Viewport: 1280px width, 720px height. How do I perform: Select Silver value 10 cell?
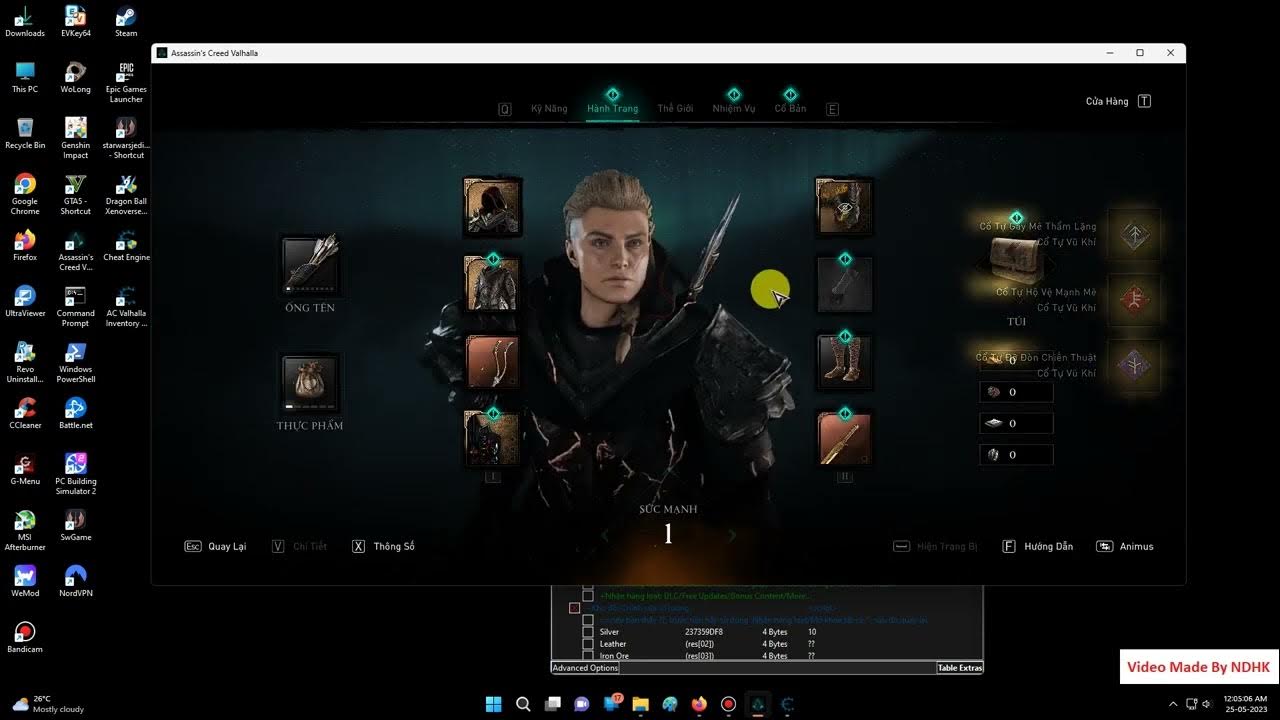coord(812,632)
